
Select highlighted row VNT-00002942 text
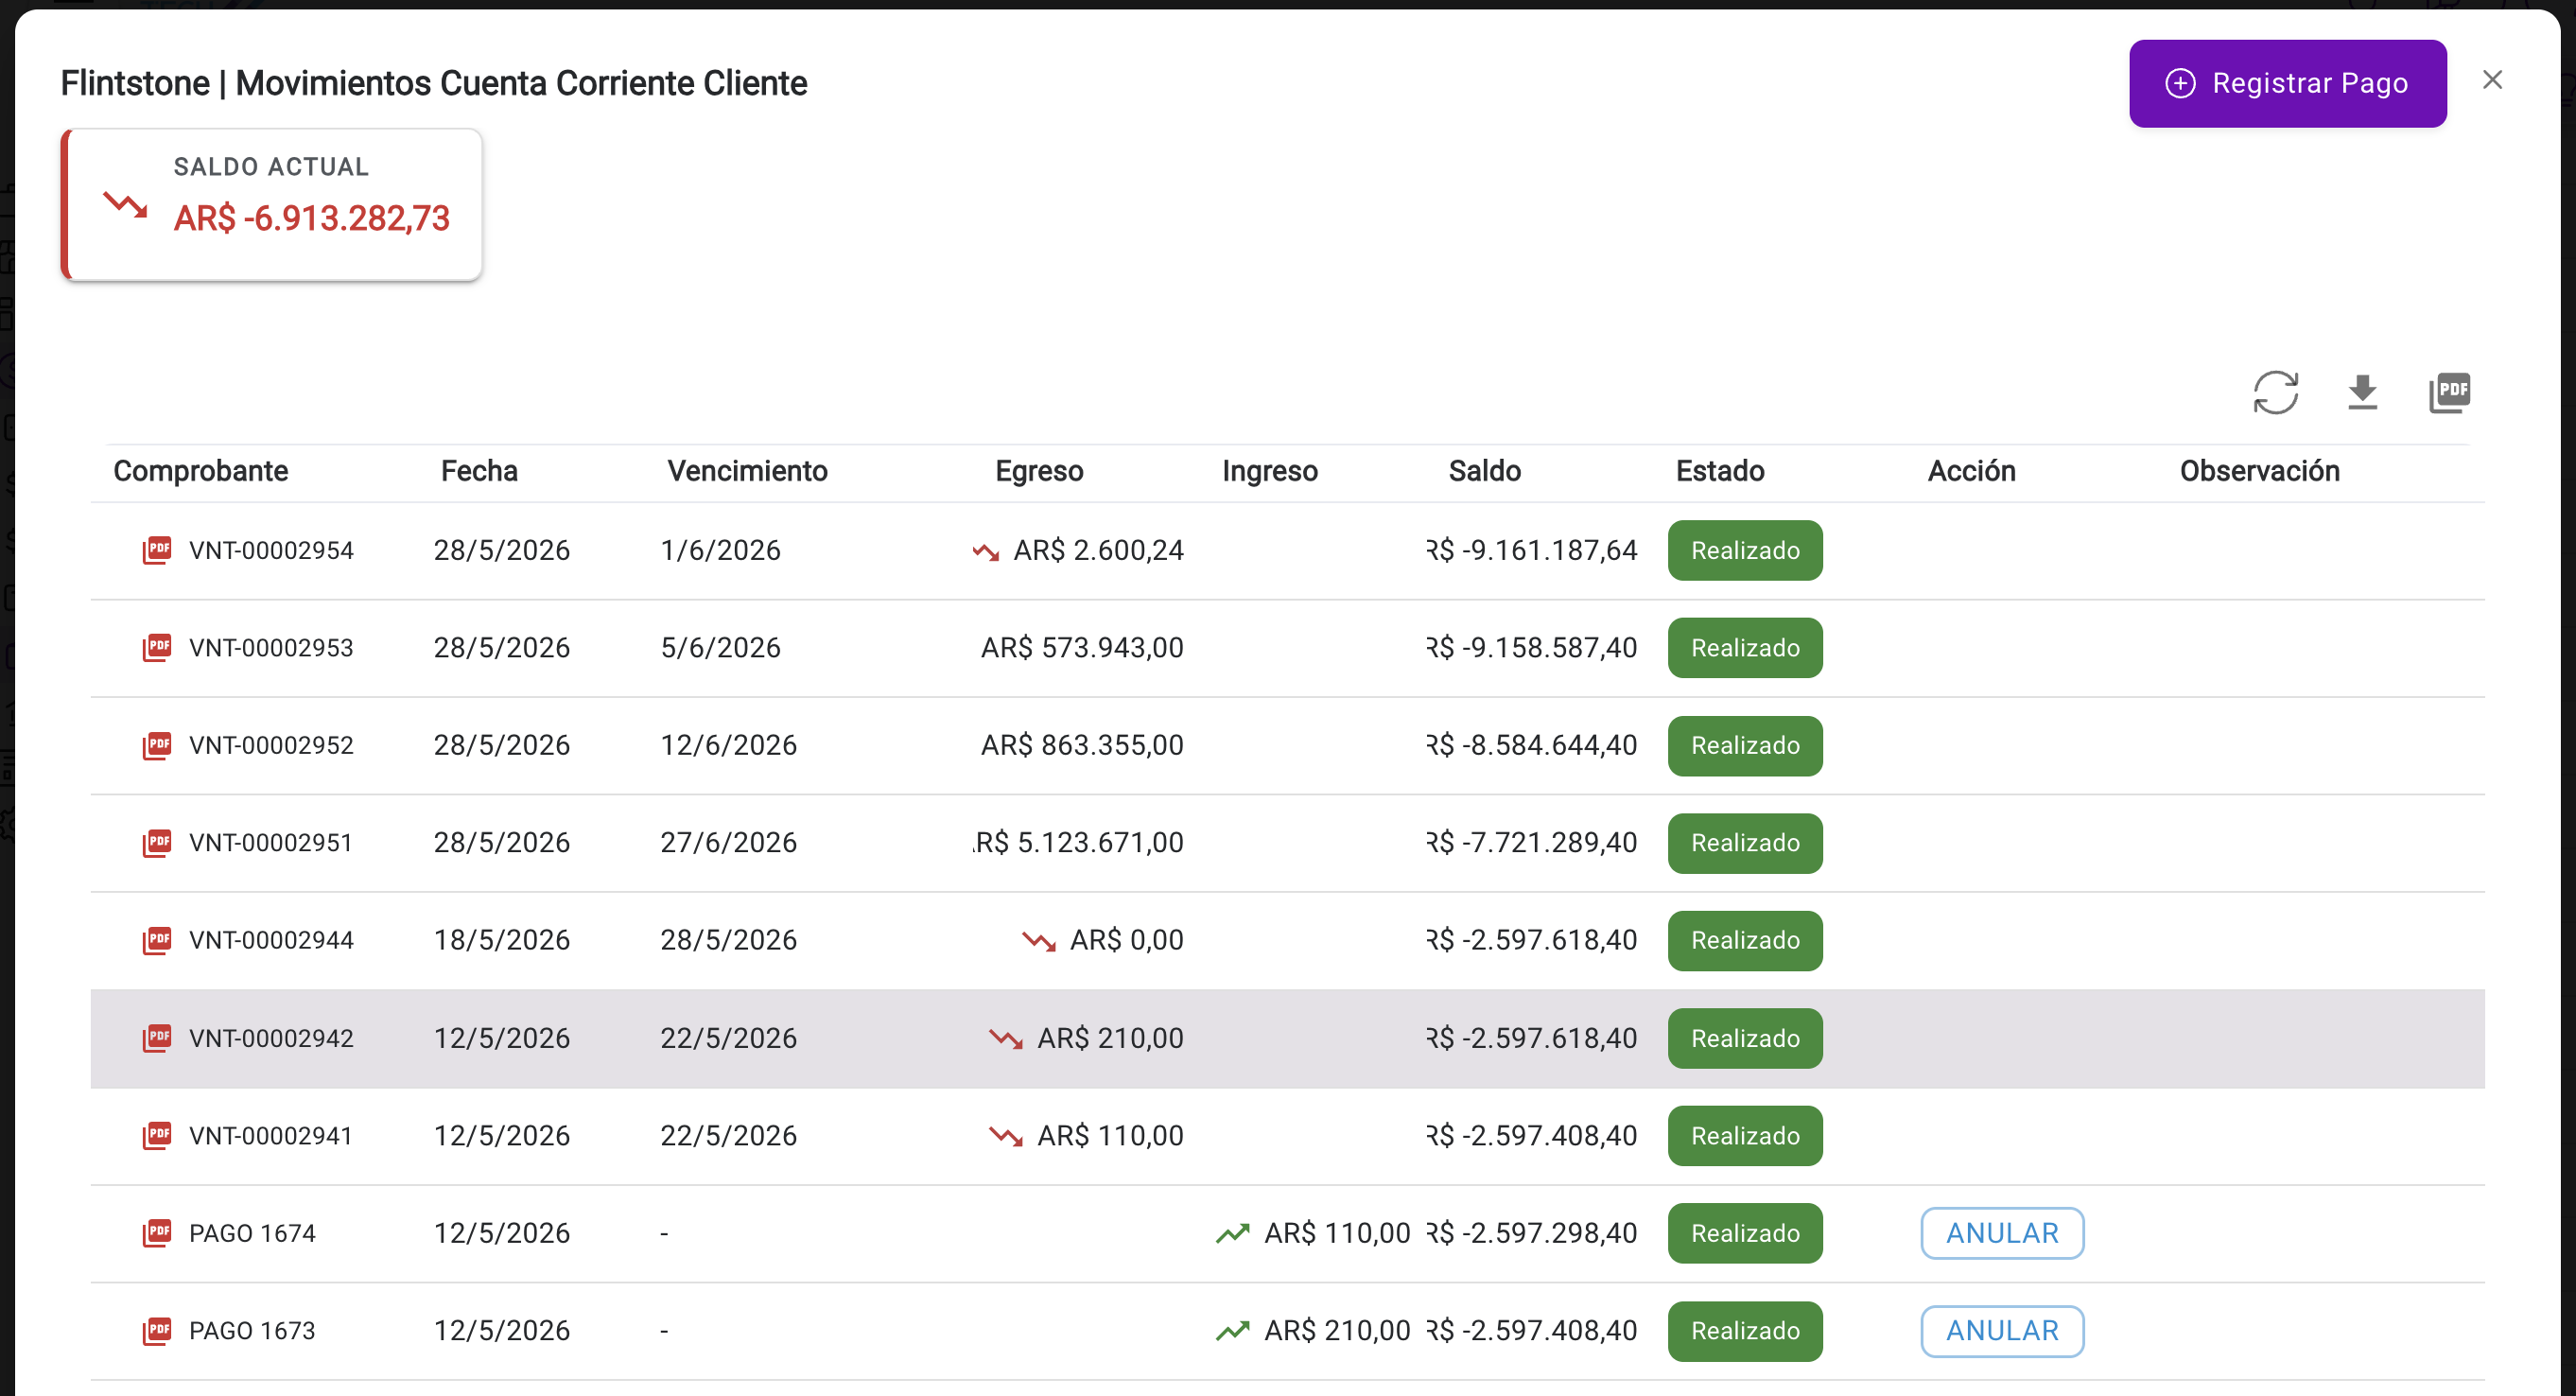click(x=271, y=1039)
